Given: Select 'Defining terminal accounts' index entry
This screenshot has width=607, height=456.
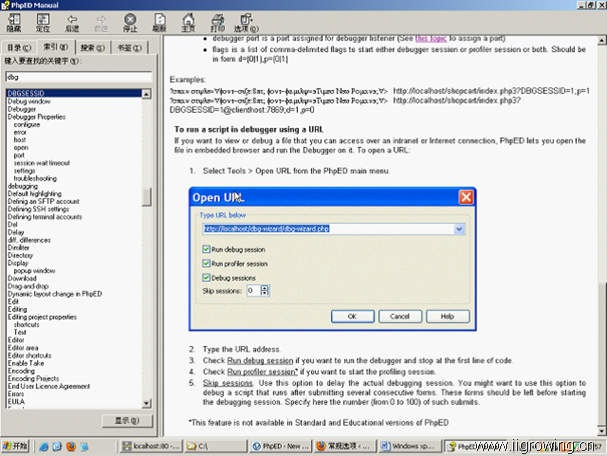Looking at the screenshot, I should [x=45, y=217].
